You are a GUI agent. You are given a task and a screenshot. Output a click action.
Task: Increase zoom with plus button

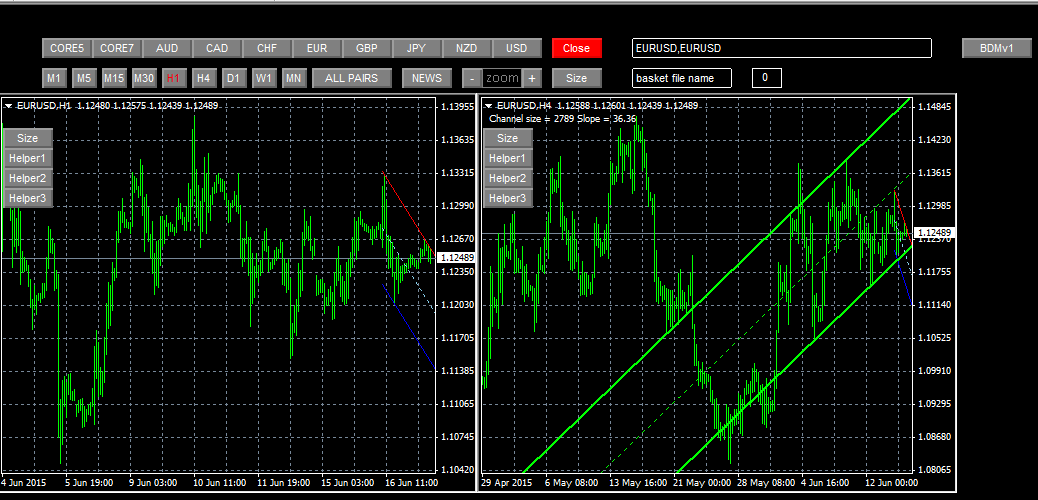[x=532, y=78]
